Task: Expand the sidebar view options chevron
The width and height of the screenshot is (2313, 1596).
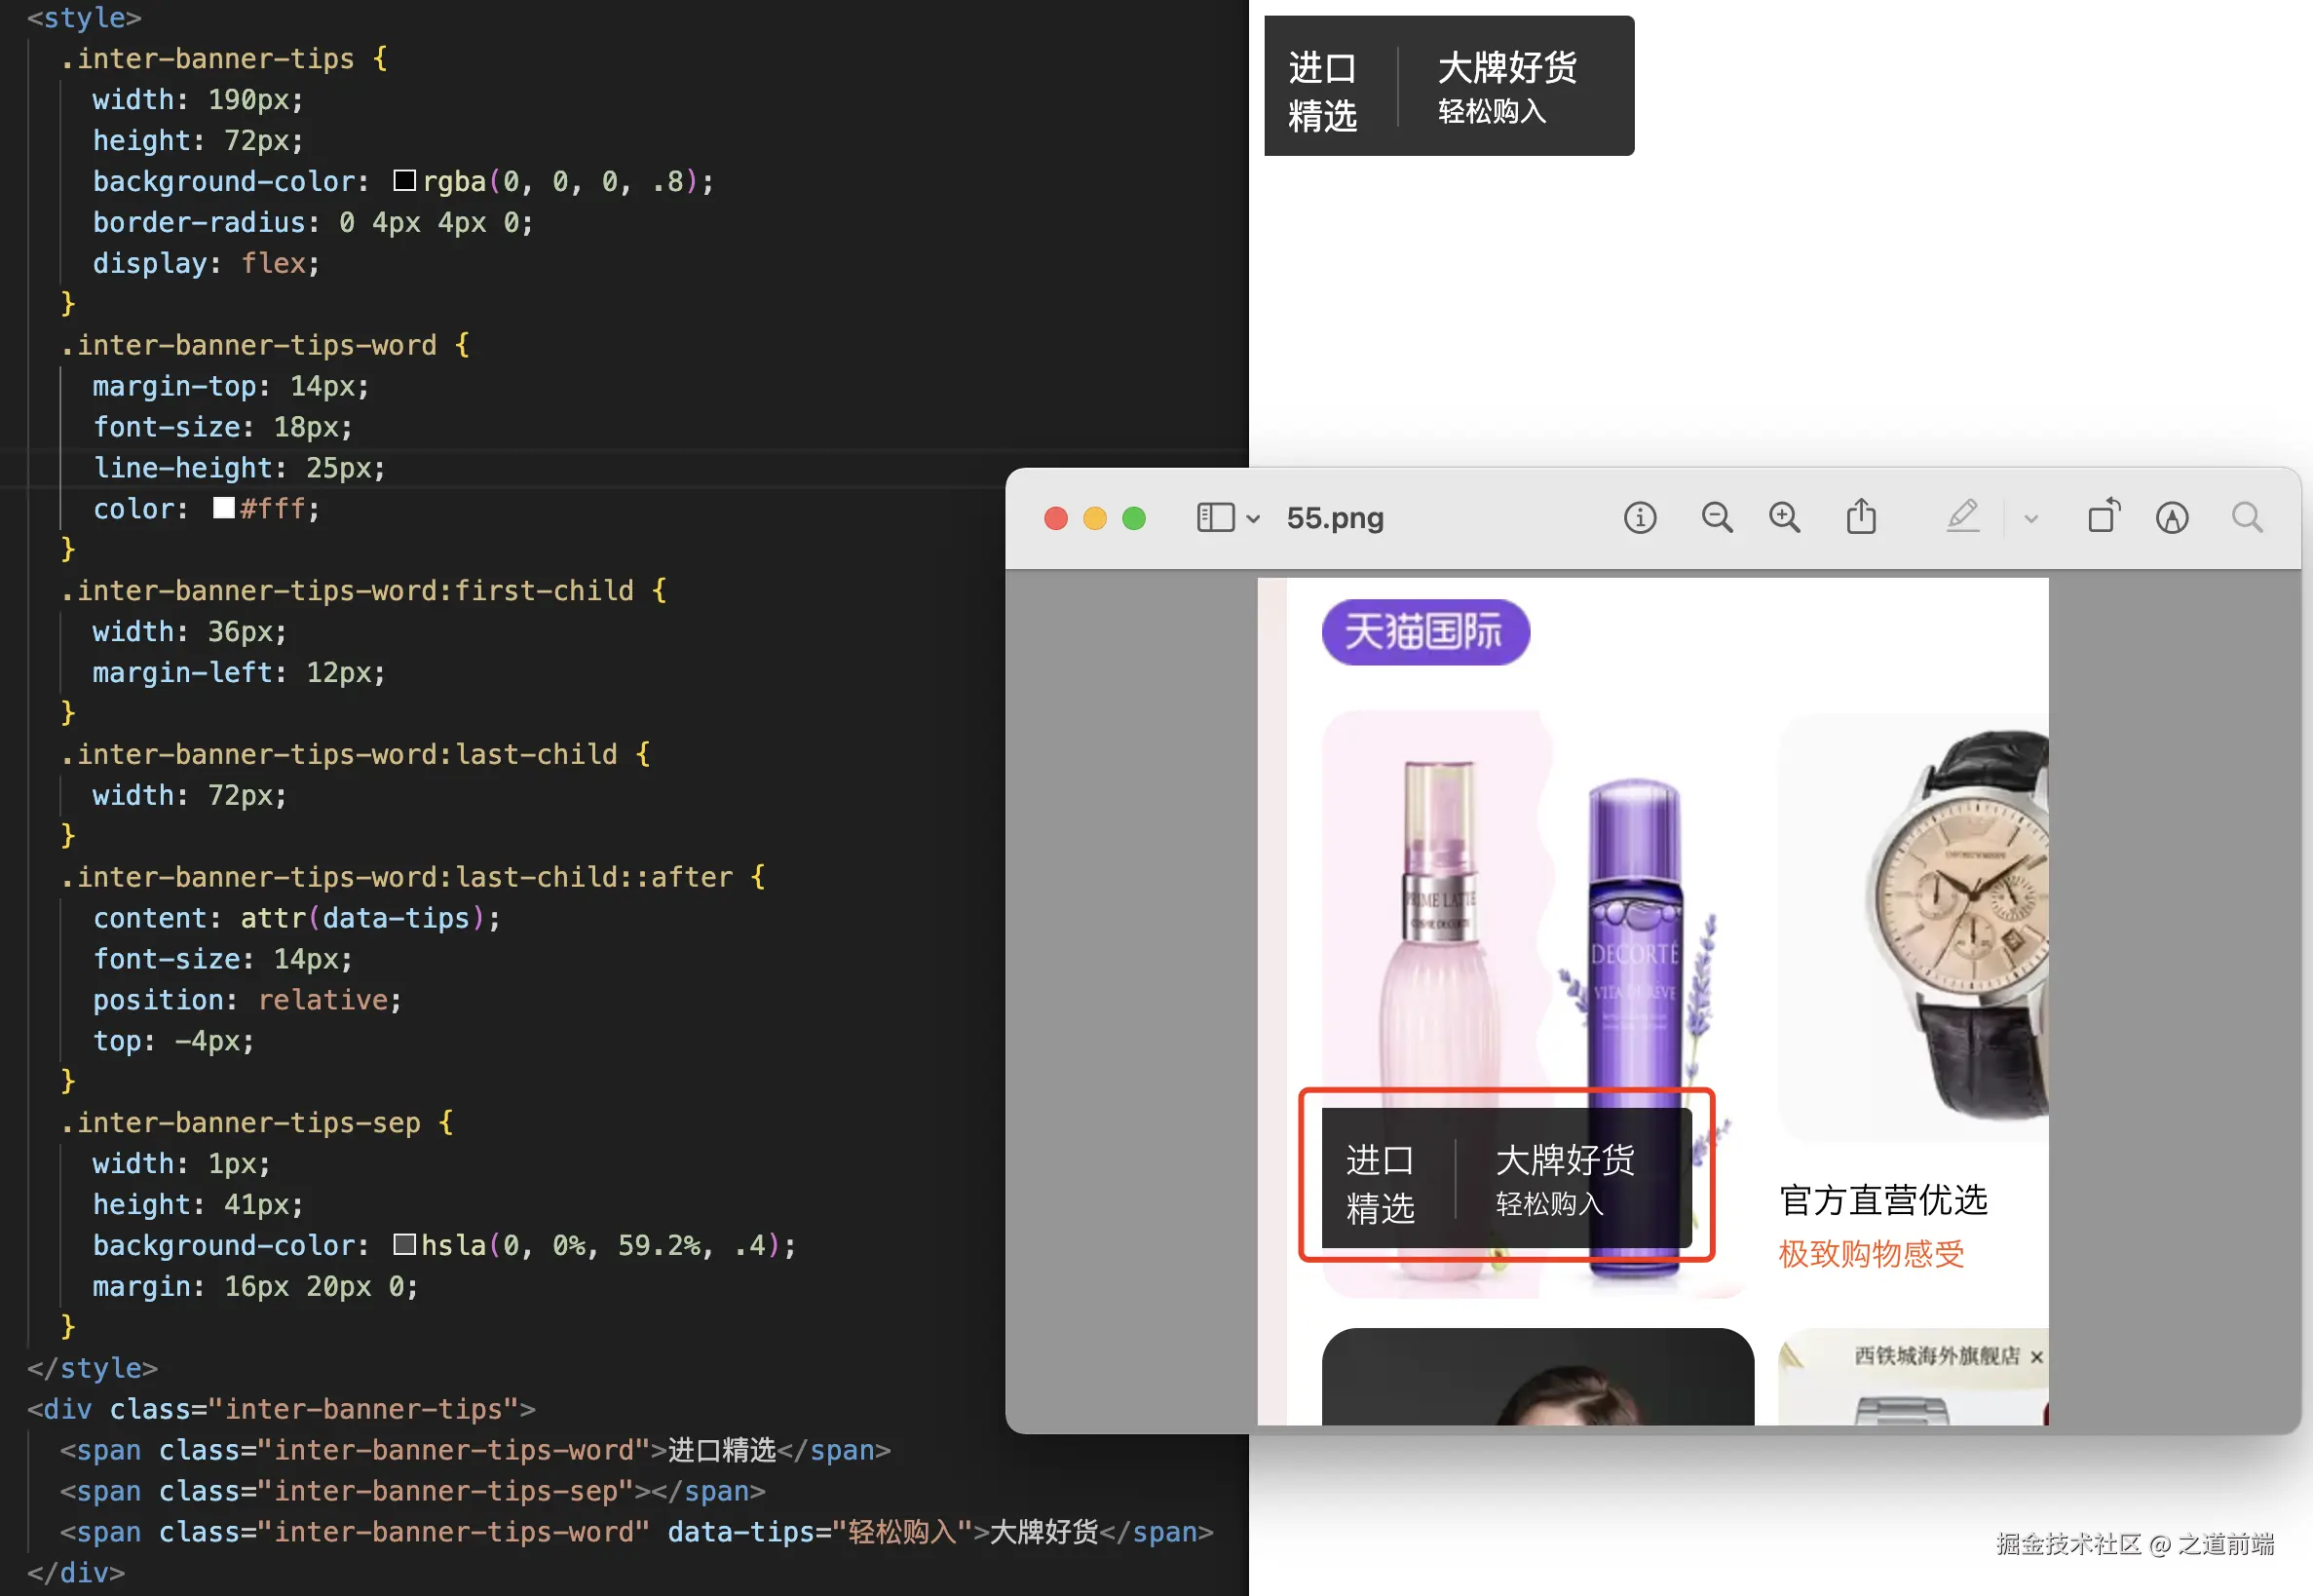Action: click(x=1253, y=519)
